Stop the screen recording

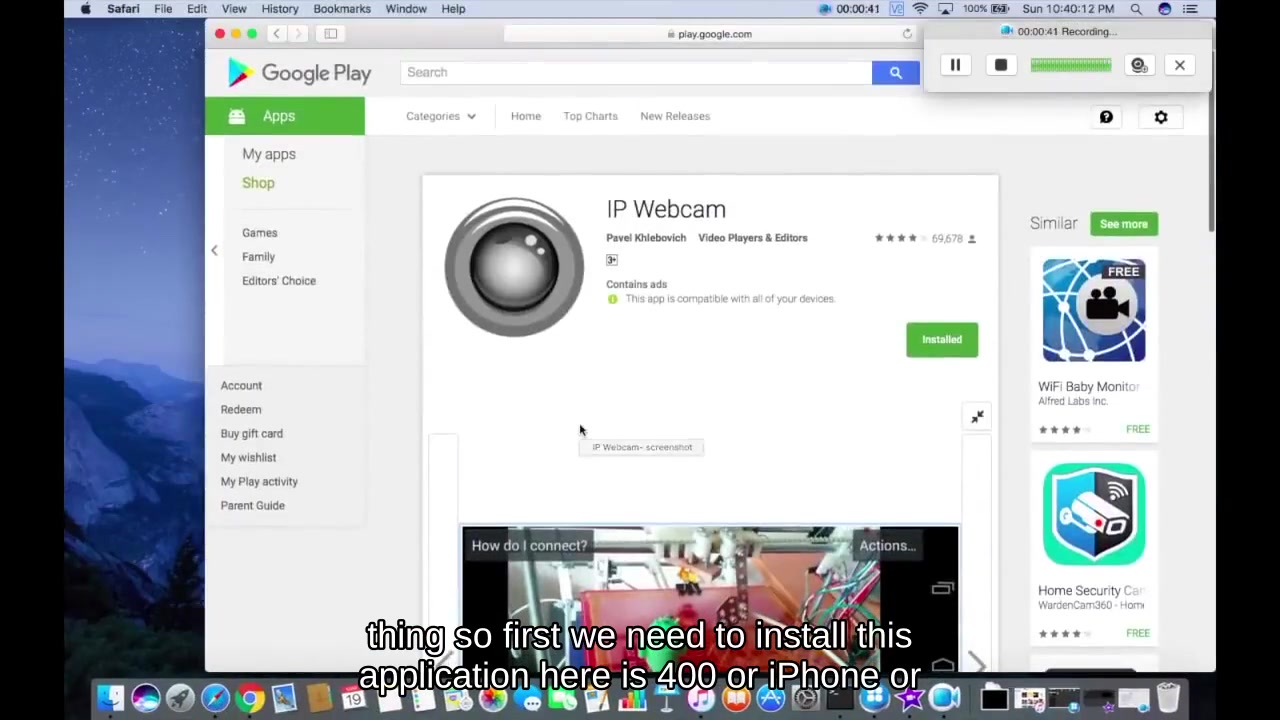coord(1001,65)
